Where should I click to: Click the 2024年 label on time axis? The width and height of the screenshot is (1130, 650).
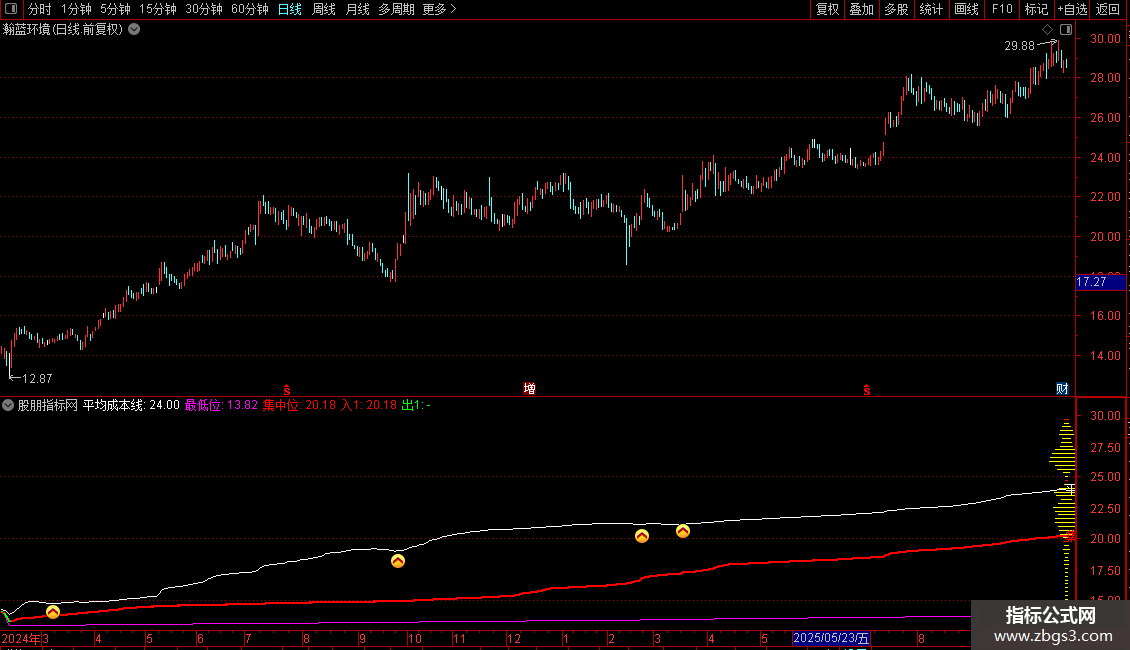[x=21, y=638]
